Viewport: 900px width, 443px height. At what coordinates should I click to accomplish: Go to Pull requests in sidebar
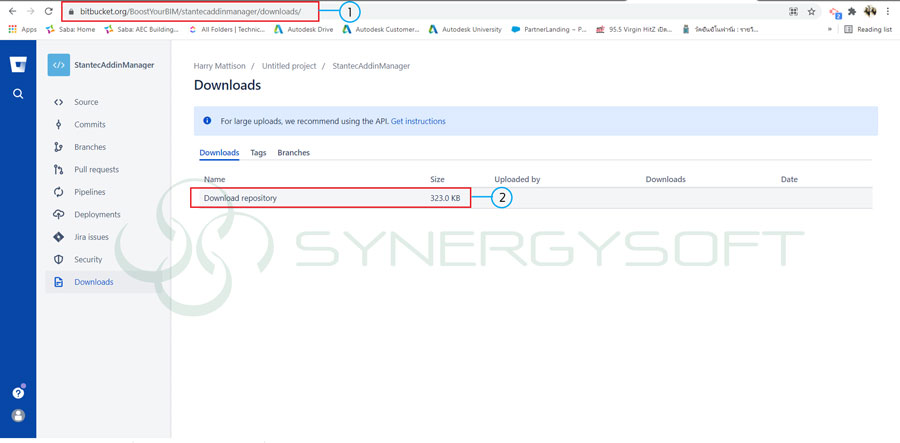coord(96,169)
